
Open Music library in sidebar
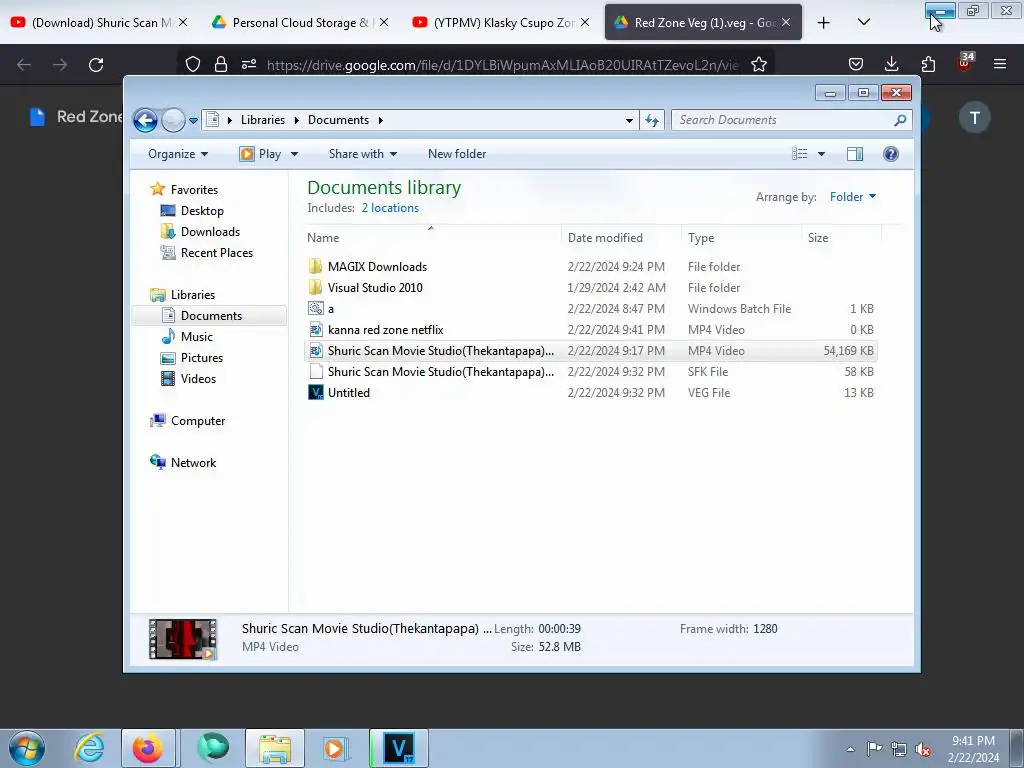pos(197,337)
